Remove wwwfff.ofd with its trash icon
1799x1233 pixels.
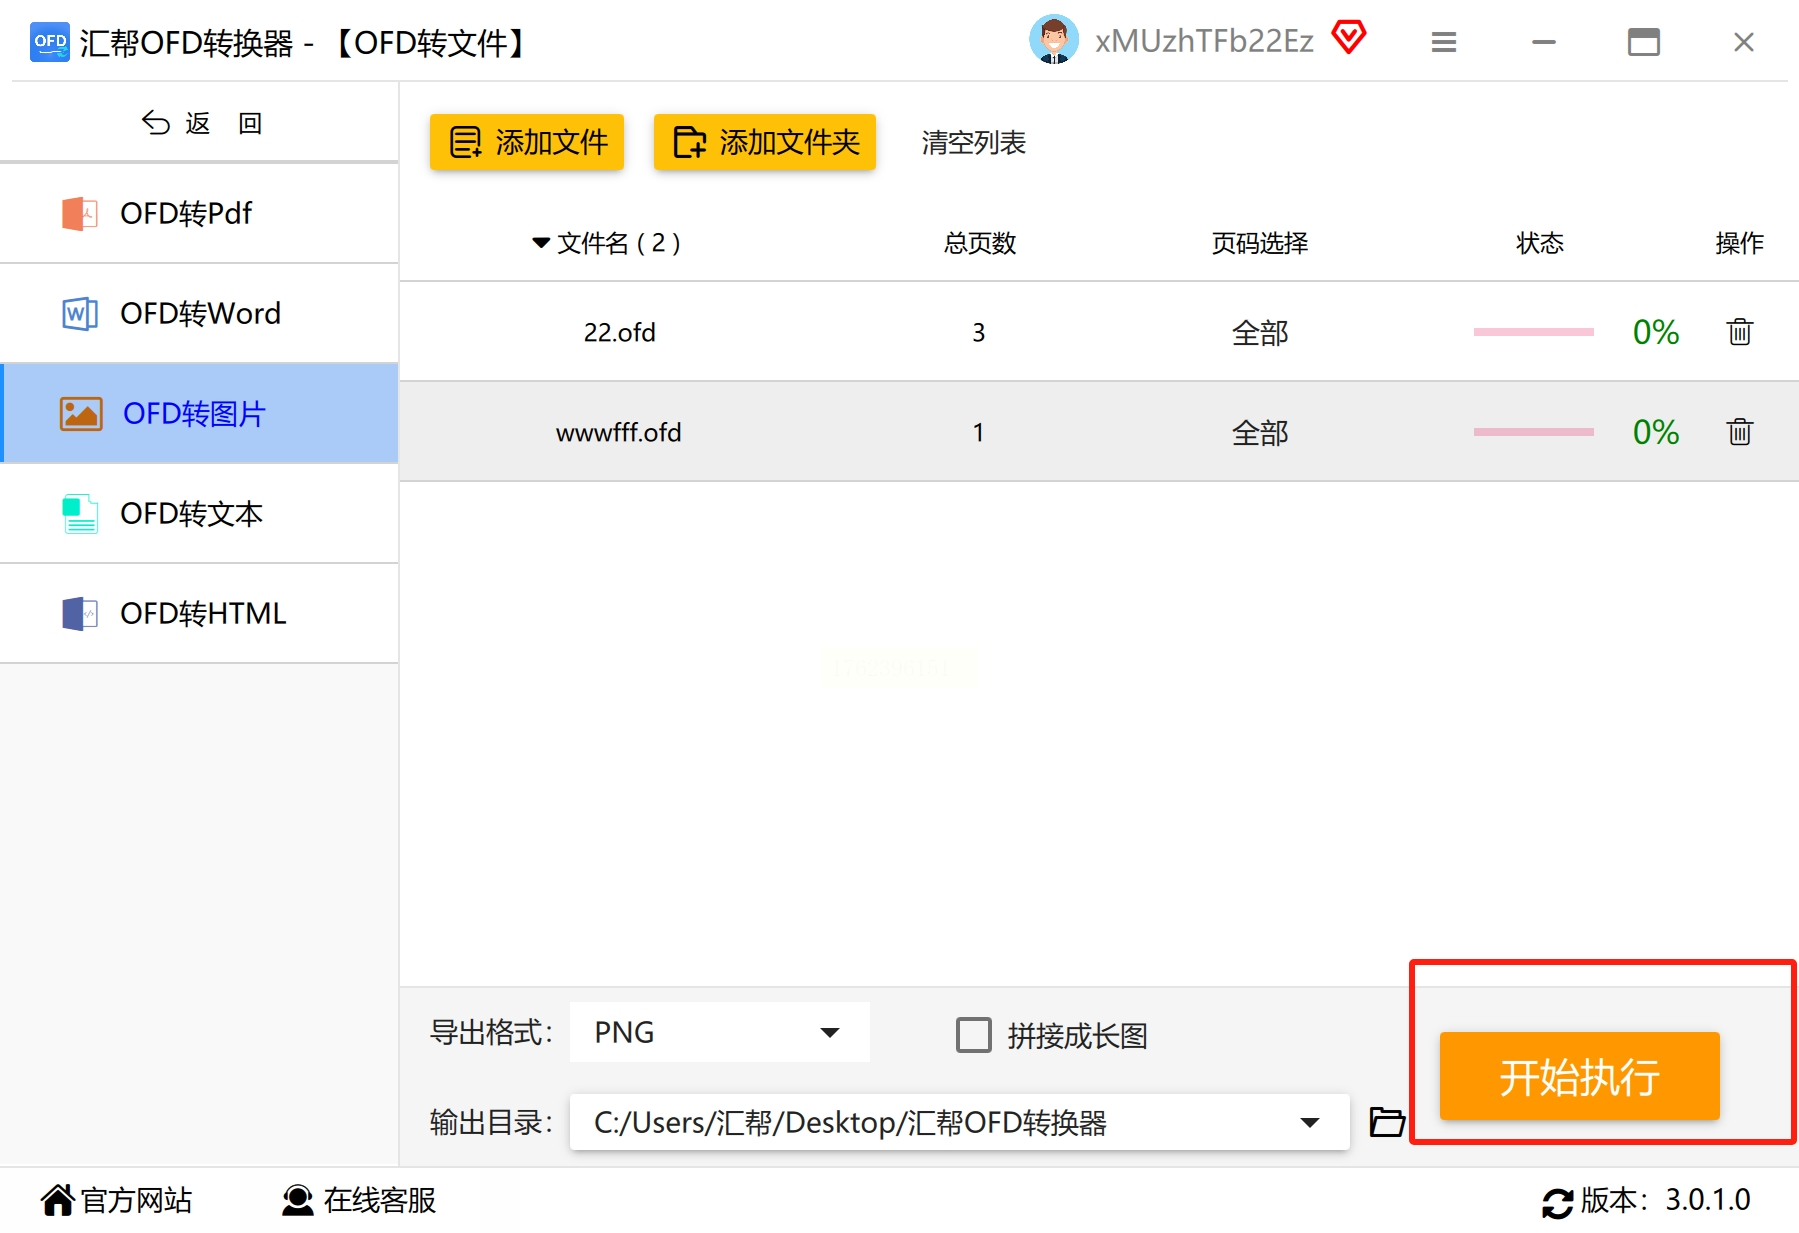tap(1739, 432)
